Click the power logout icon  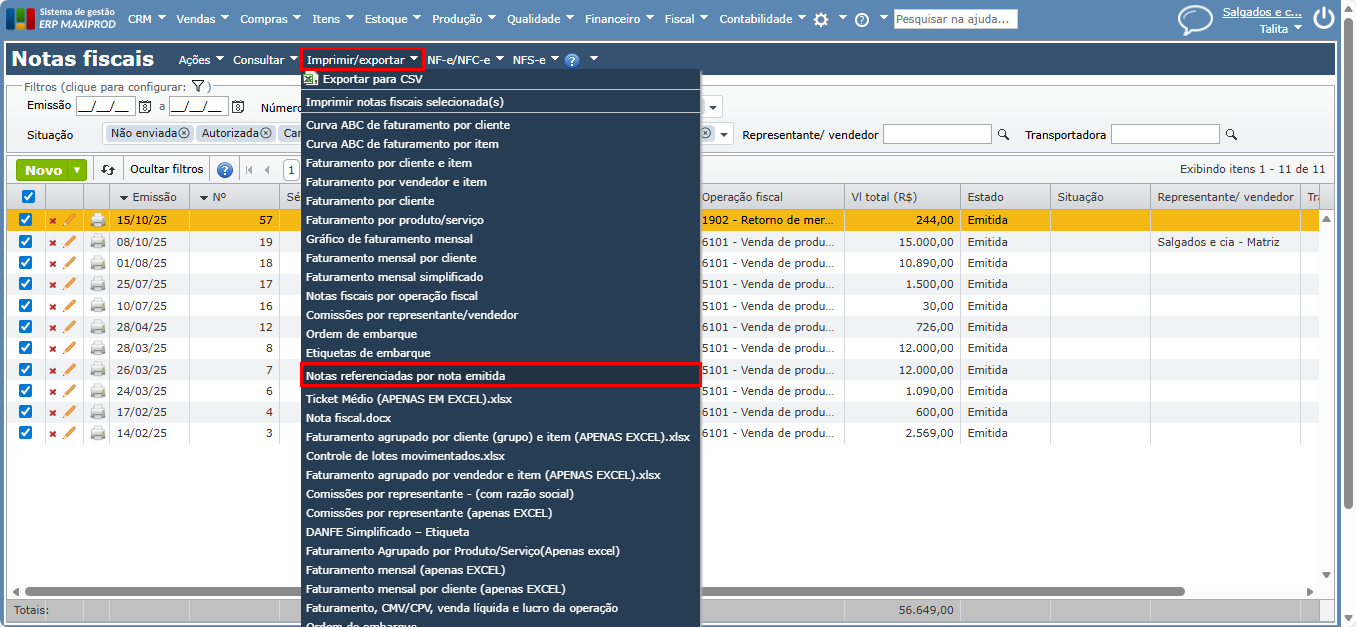[x=1323, y=19]
